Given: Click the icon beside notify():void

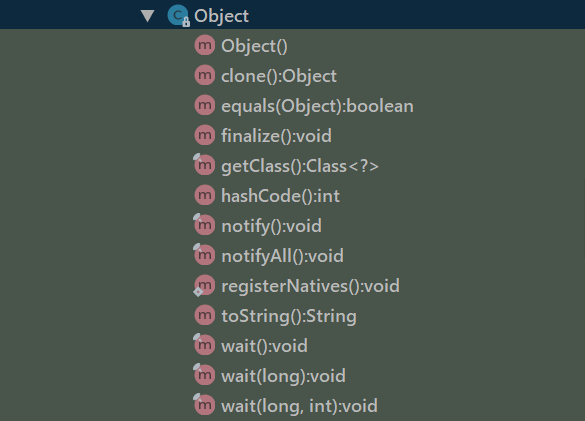Looking at the screenshot, I should pyautogui.click(x=204, y=224).
